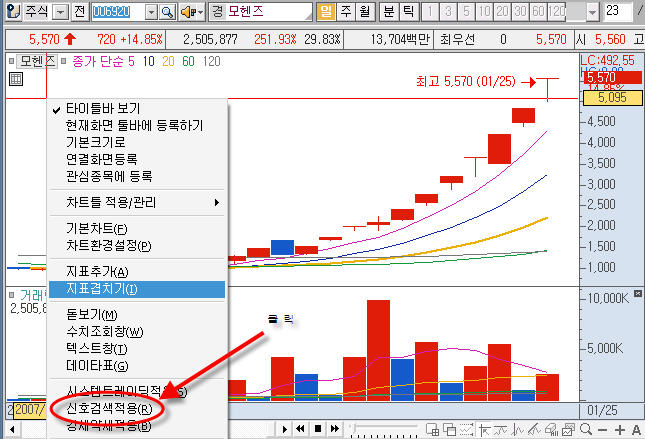645x439 pixels.
Task: Switch to minute chart with 분 button
Action: (x=389, y=12)
